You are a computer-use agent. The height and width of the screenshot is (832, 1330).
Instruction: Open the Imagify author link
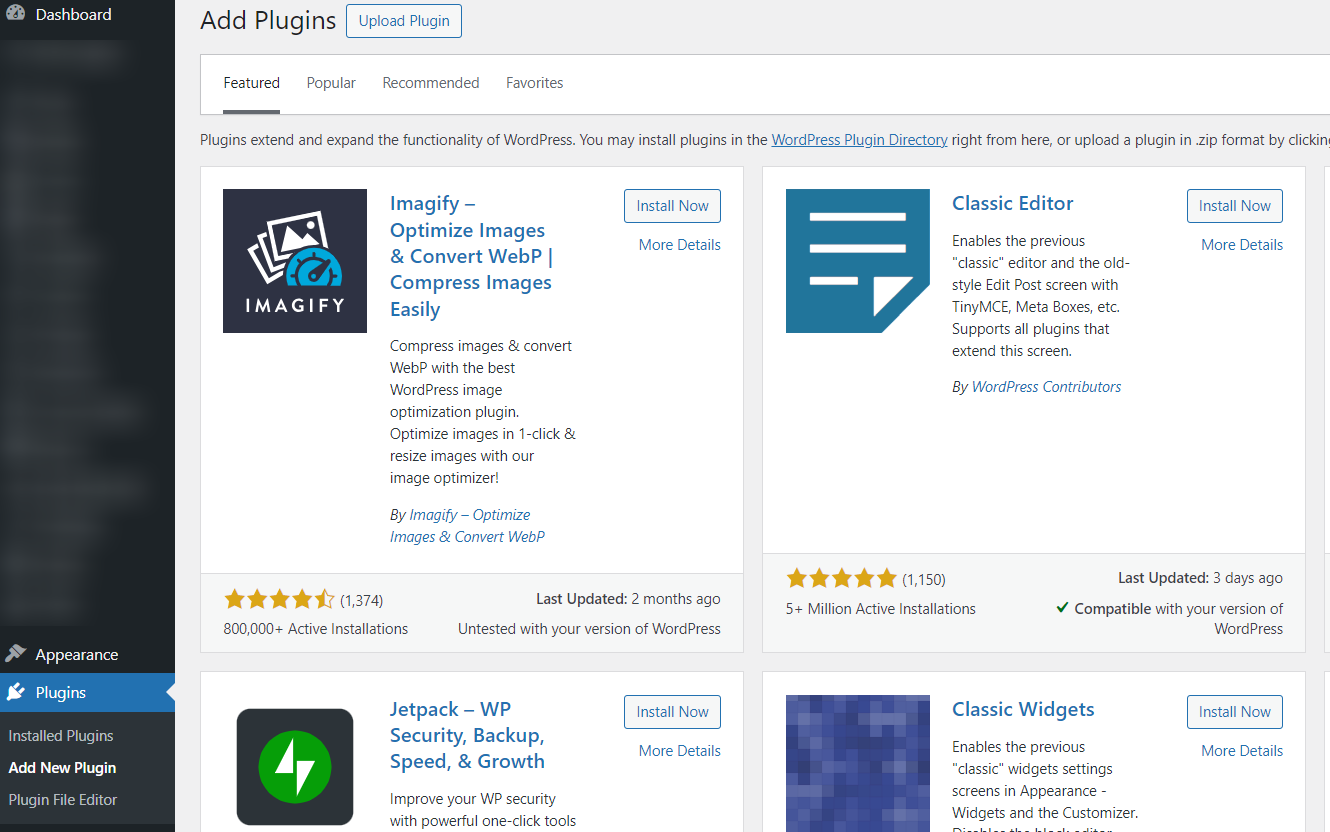click(x=469, y=526)
